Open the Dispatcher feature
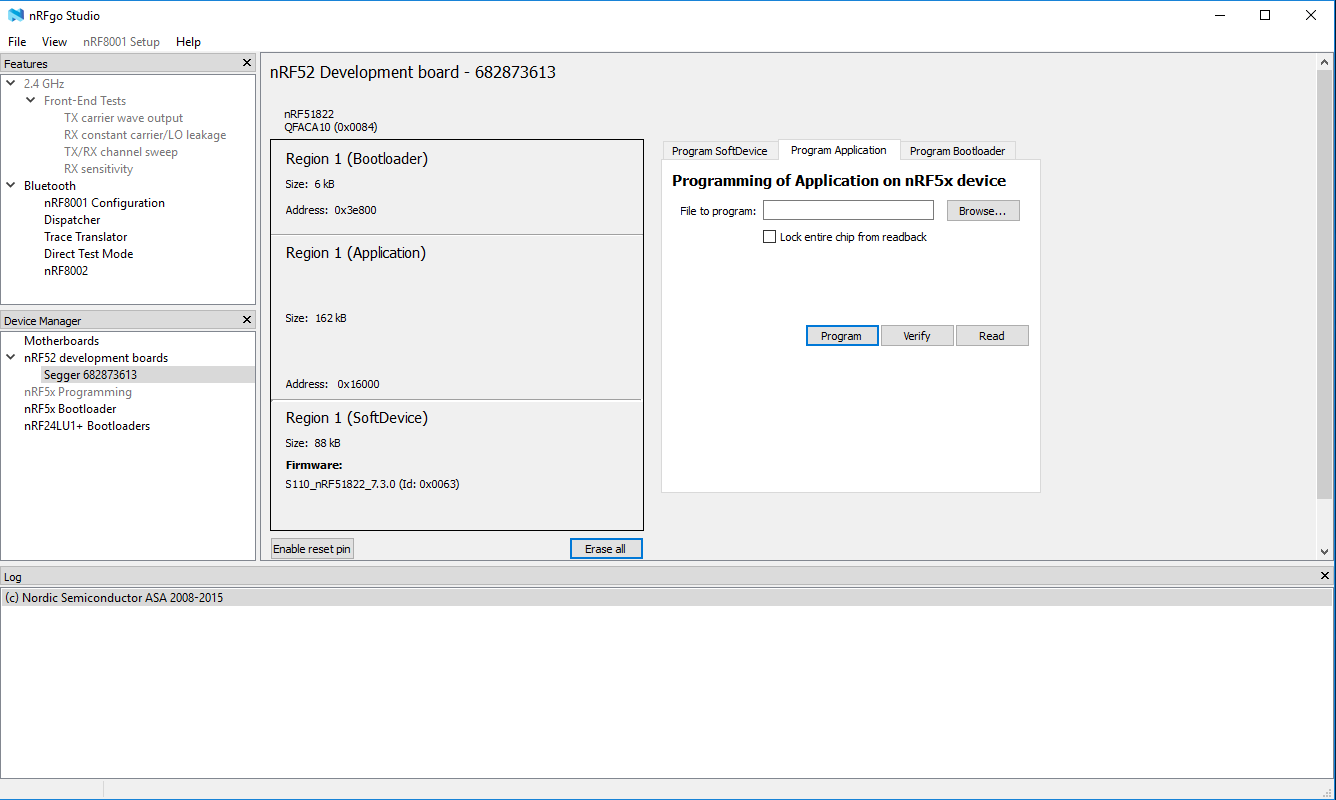 tap(72, 220)
